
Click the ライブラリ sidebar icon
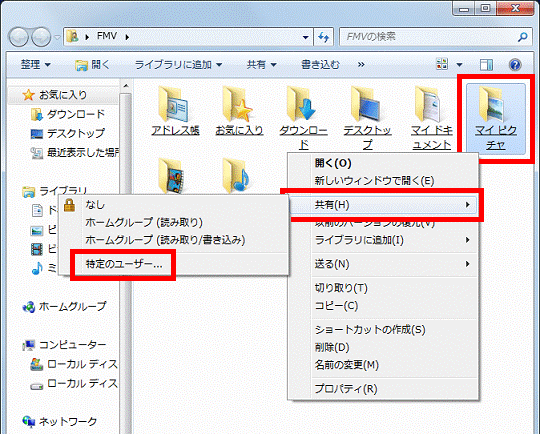tap(28, 192)
